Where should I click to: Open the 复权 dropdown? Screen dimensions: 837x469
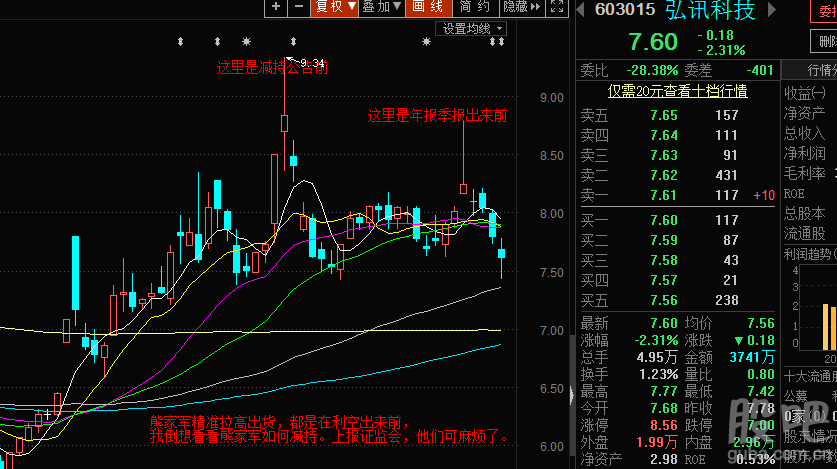tap(335, 7)
